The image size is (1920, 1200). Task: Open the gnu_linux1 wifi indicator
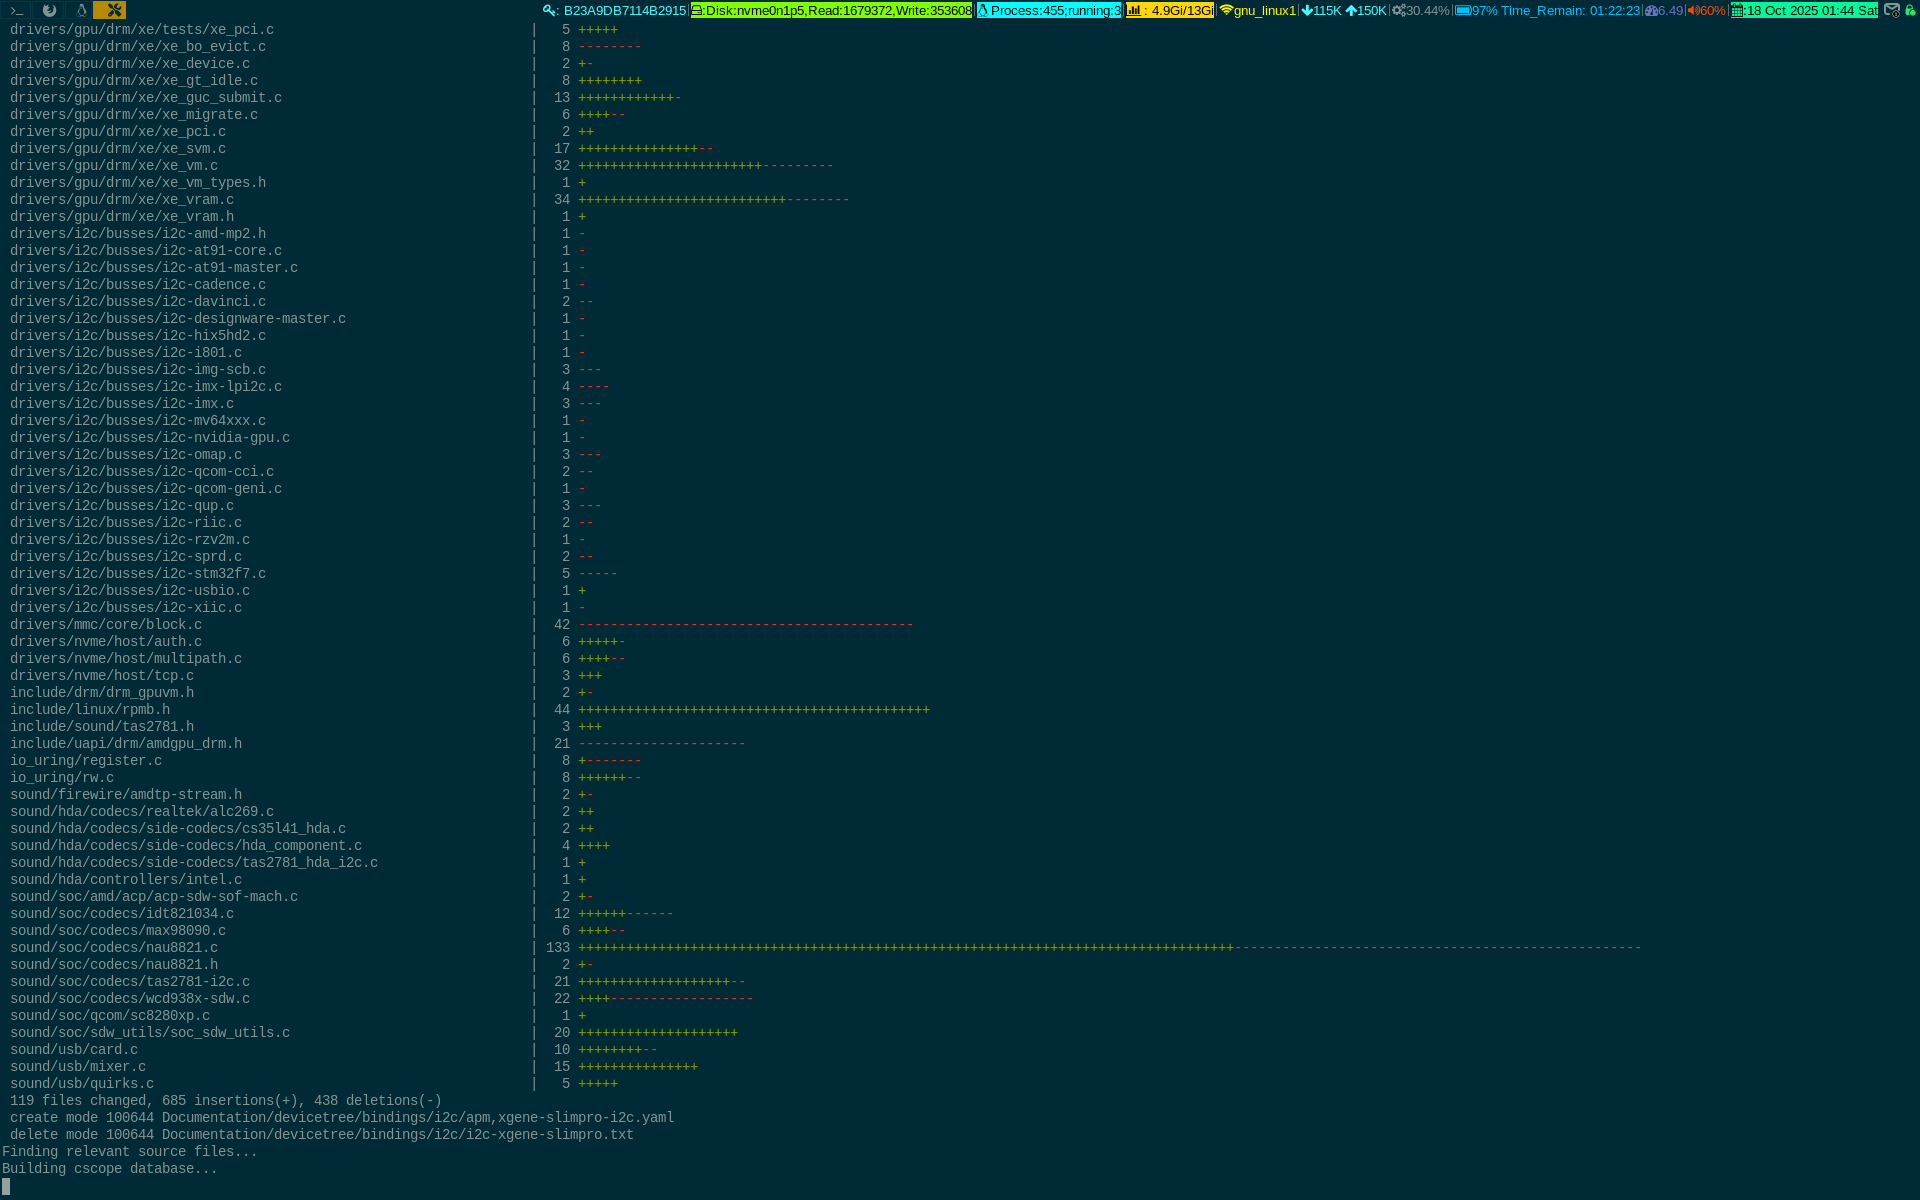coord(1257,10)
